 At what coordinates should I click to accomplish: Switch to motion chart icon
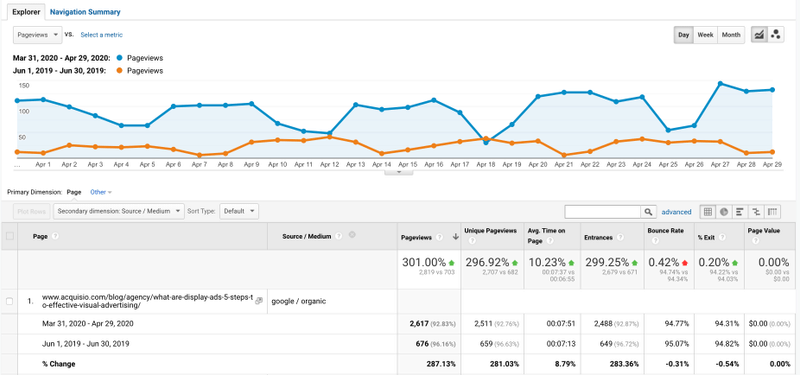pyautogui.click(x=776, y=35)
